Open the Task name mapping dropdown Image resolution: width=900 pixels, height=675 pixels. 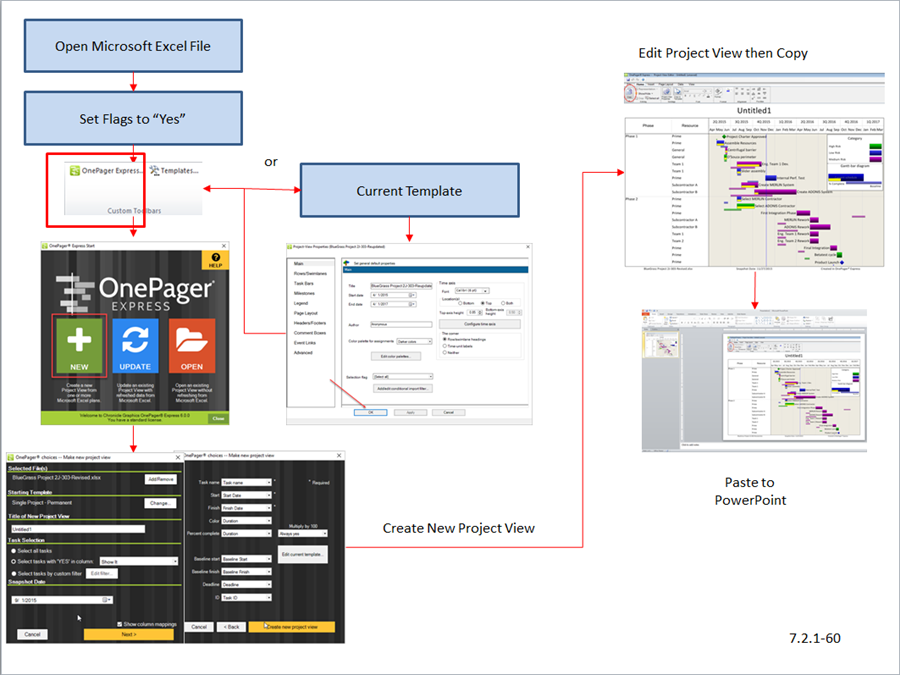pyautogui.click(x=245, y=483)
